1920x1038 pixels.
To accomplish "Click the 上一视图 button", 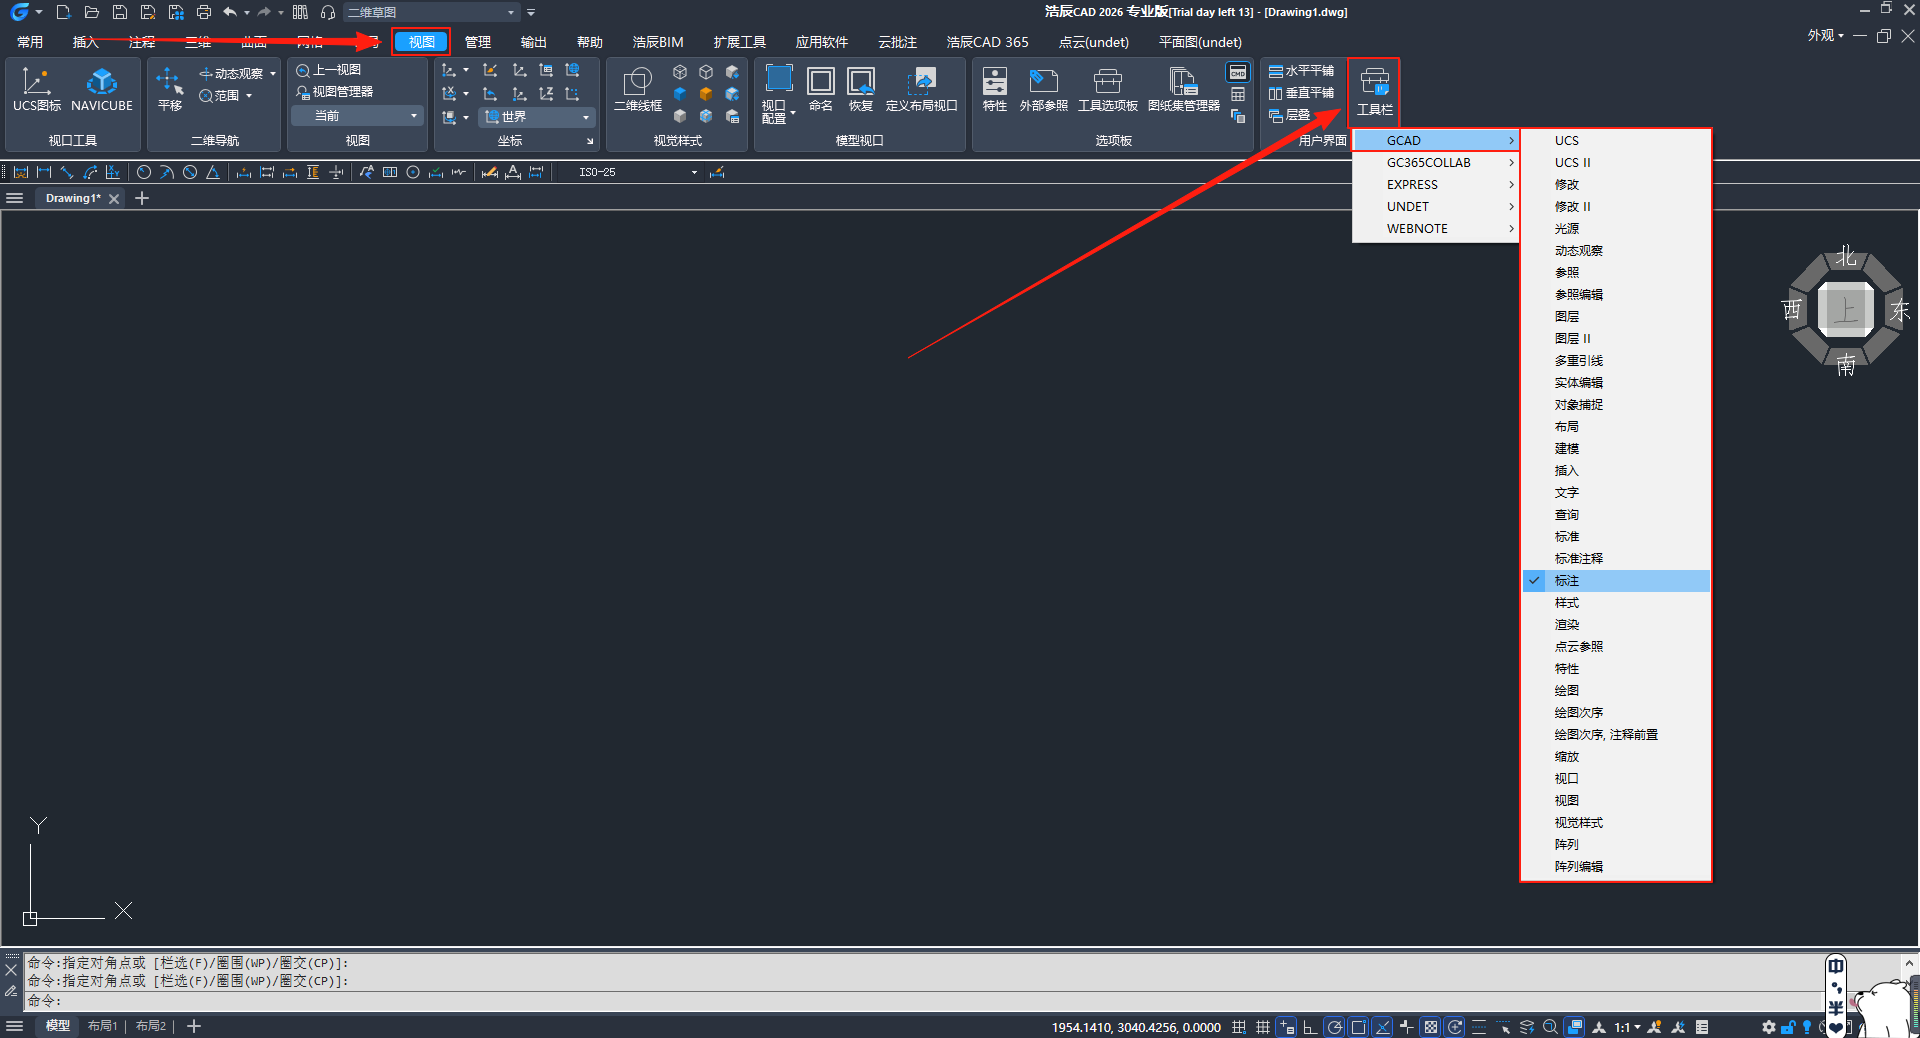I will [329, 70].
